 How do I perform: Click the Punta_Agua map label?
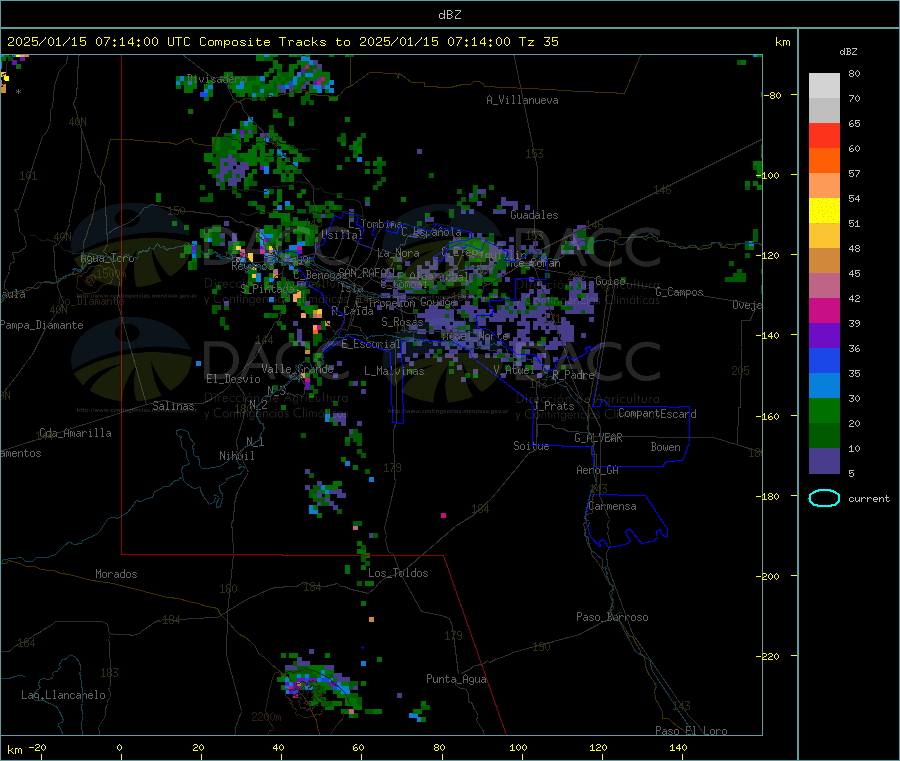tap(456, 679)
